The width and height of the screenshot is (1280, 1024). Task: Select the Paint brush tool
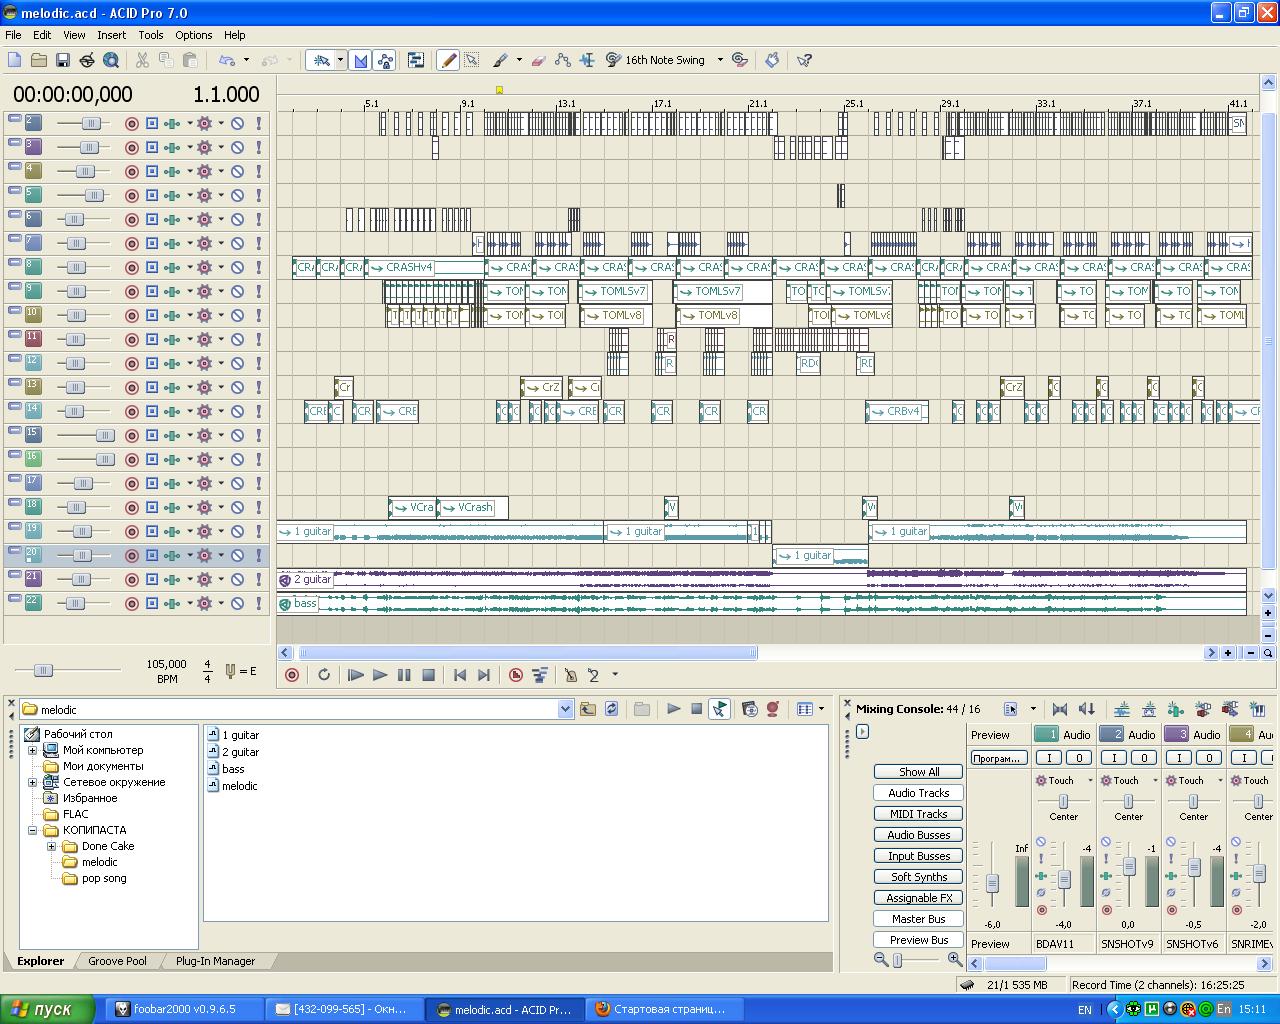coord(501,60)
